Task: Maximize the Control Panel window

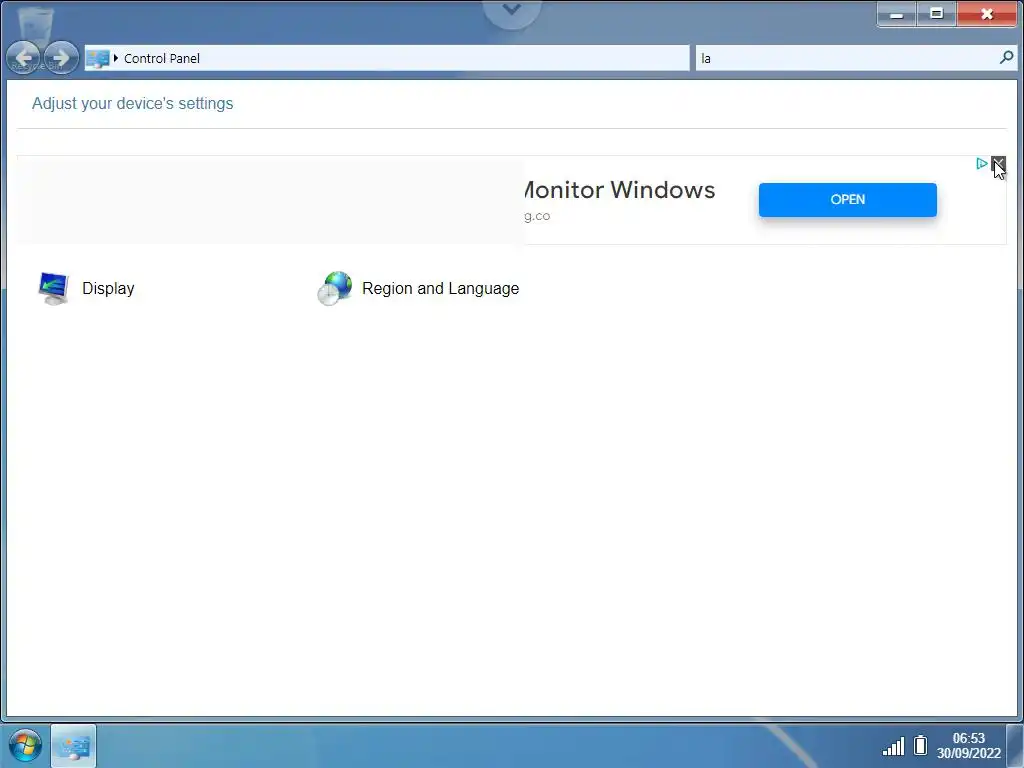Action: click(x=936, y=14)
